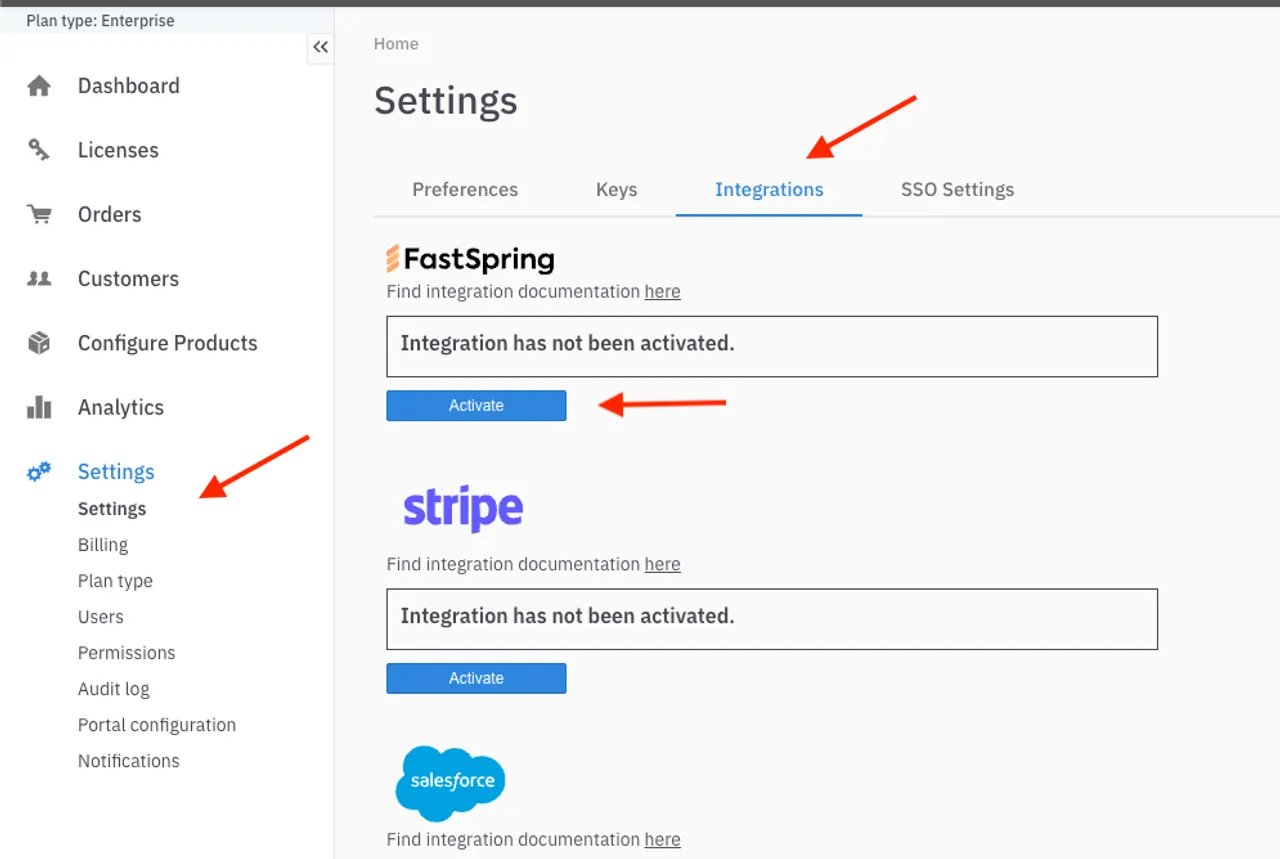View the SSO Settings tab
The image size is (1280, 859).
coord(956,189)
